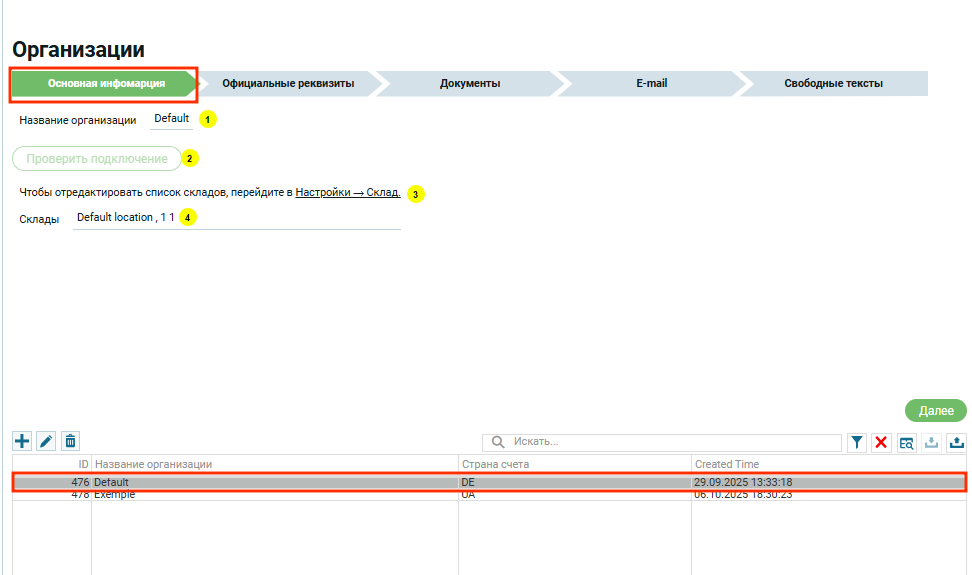Click the greyed-out import icon

(931, 443)
